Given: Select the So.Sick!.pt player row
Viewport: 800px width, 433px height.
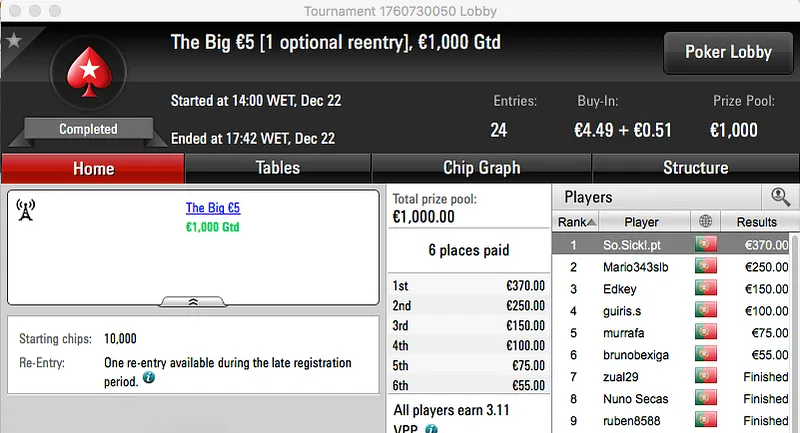Looking at the screenshot, I should (632, 244).
